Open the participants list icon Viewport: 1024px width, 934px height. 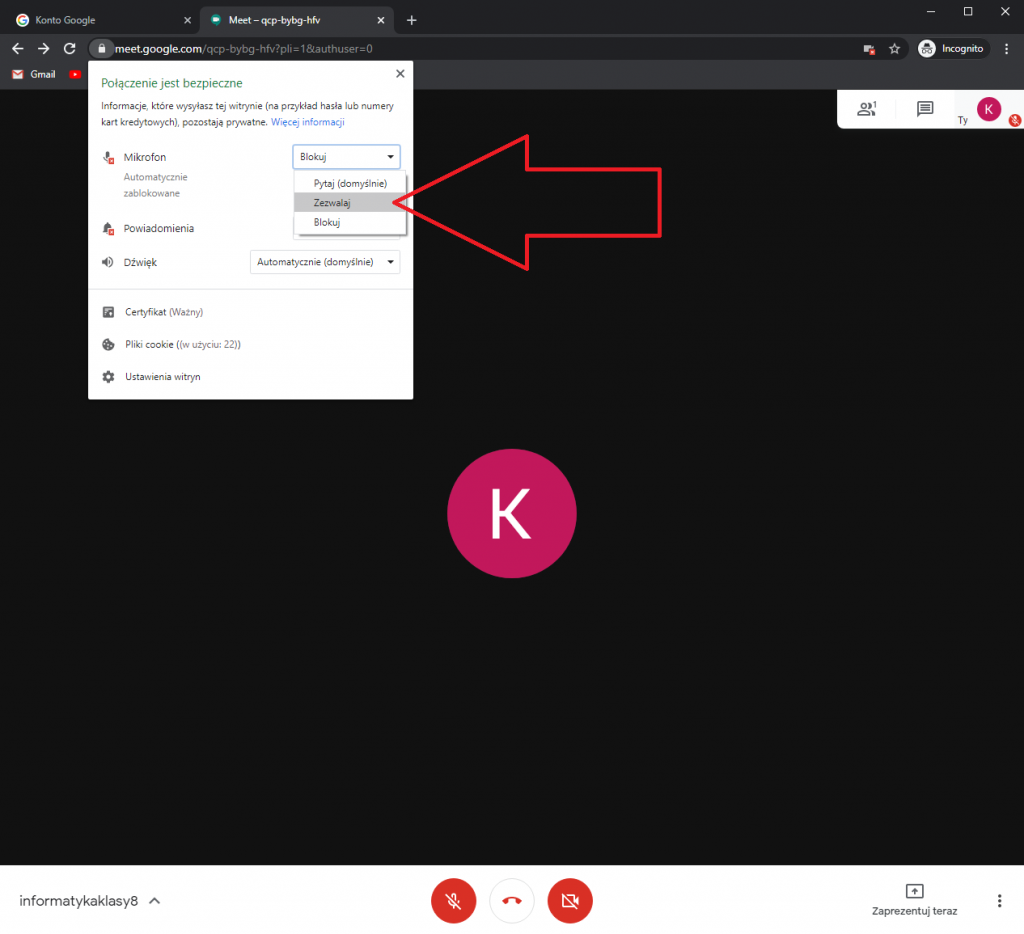[x=866, y=109]
